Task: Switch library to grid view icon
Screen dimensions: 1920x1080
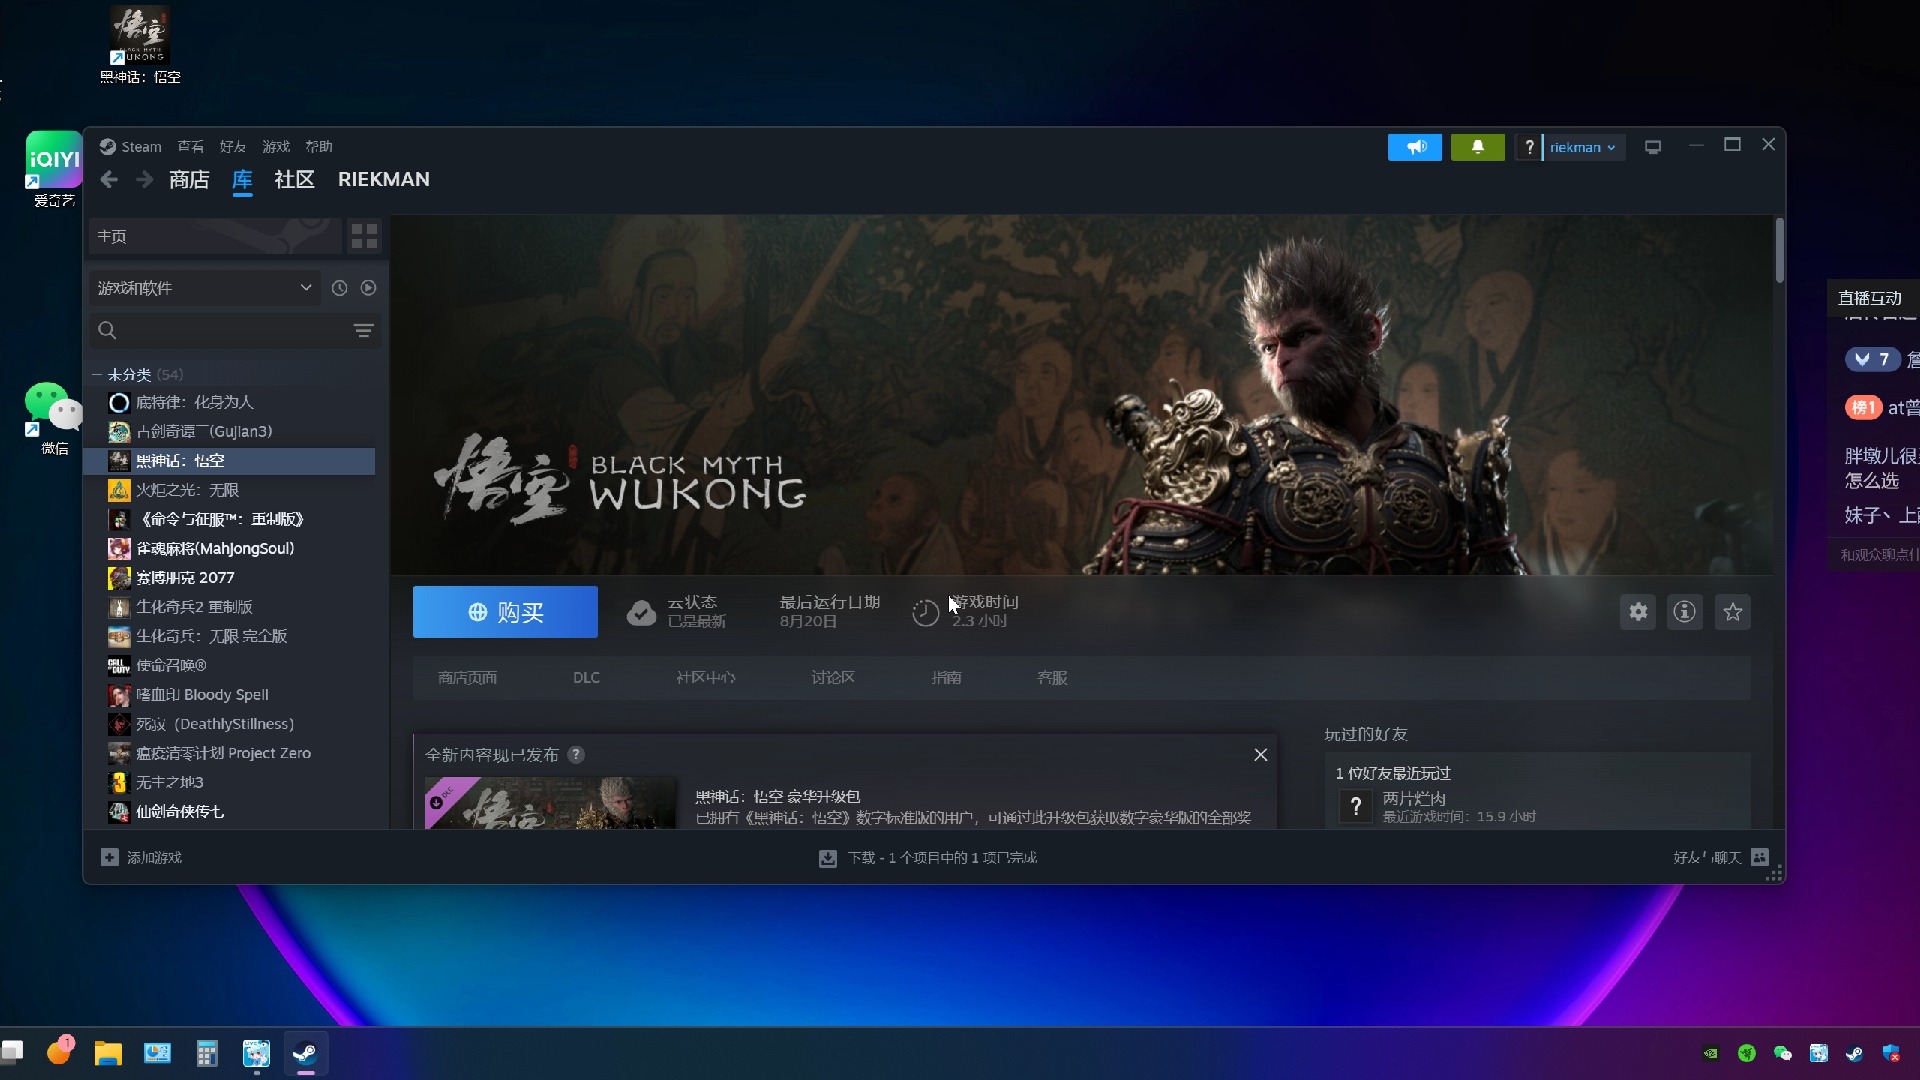Action: pyautogui.click(x=364, y=236)
